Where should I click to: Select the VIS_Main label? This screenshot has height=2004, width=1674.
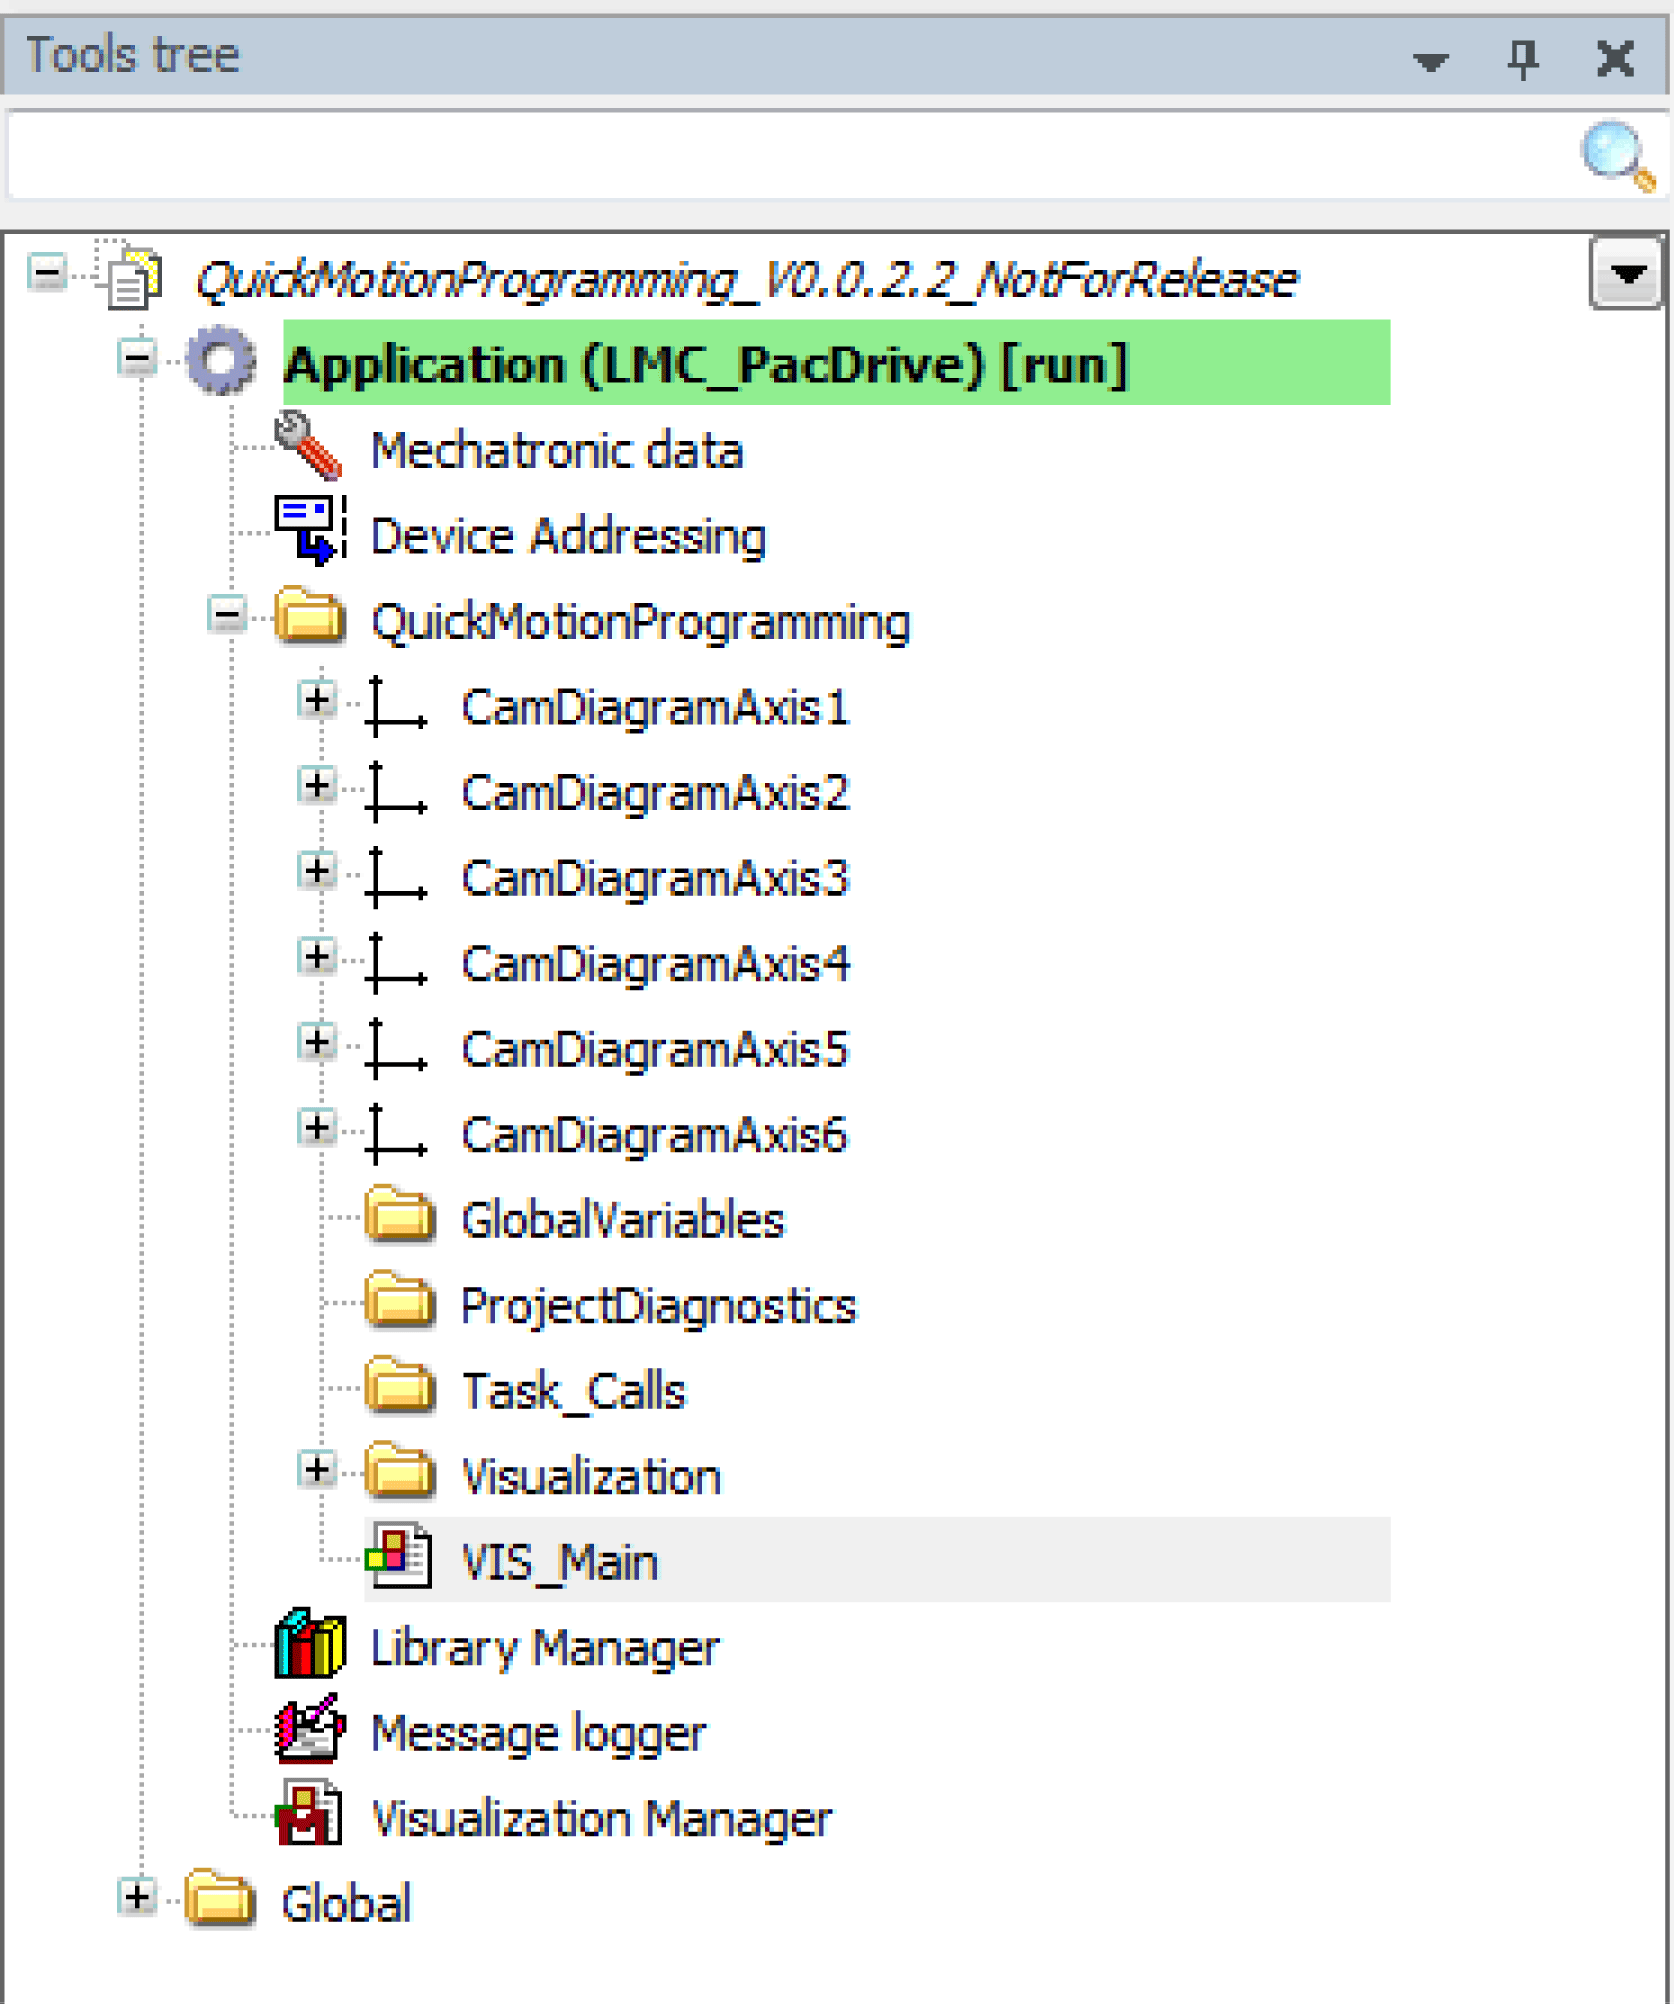560,1562
